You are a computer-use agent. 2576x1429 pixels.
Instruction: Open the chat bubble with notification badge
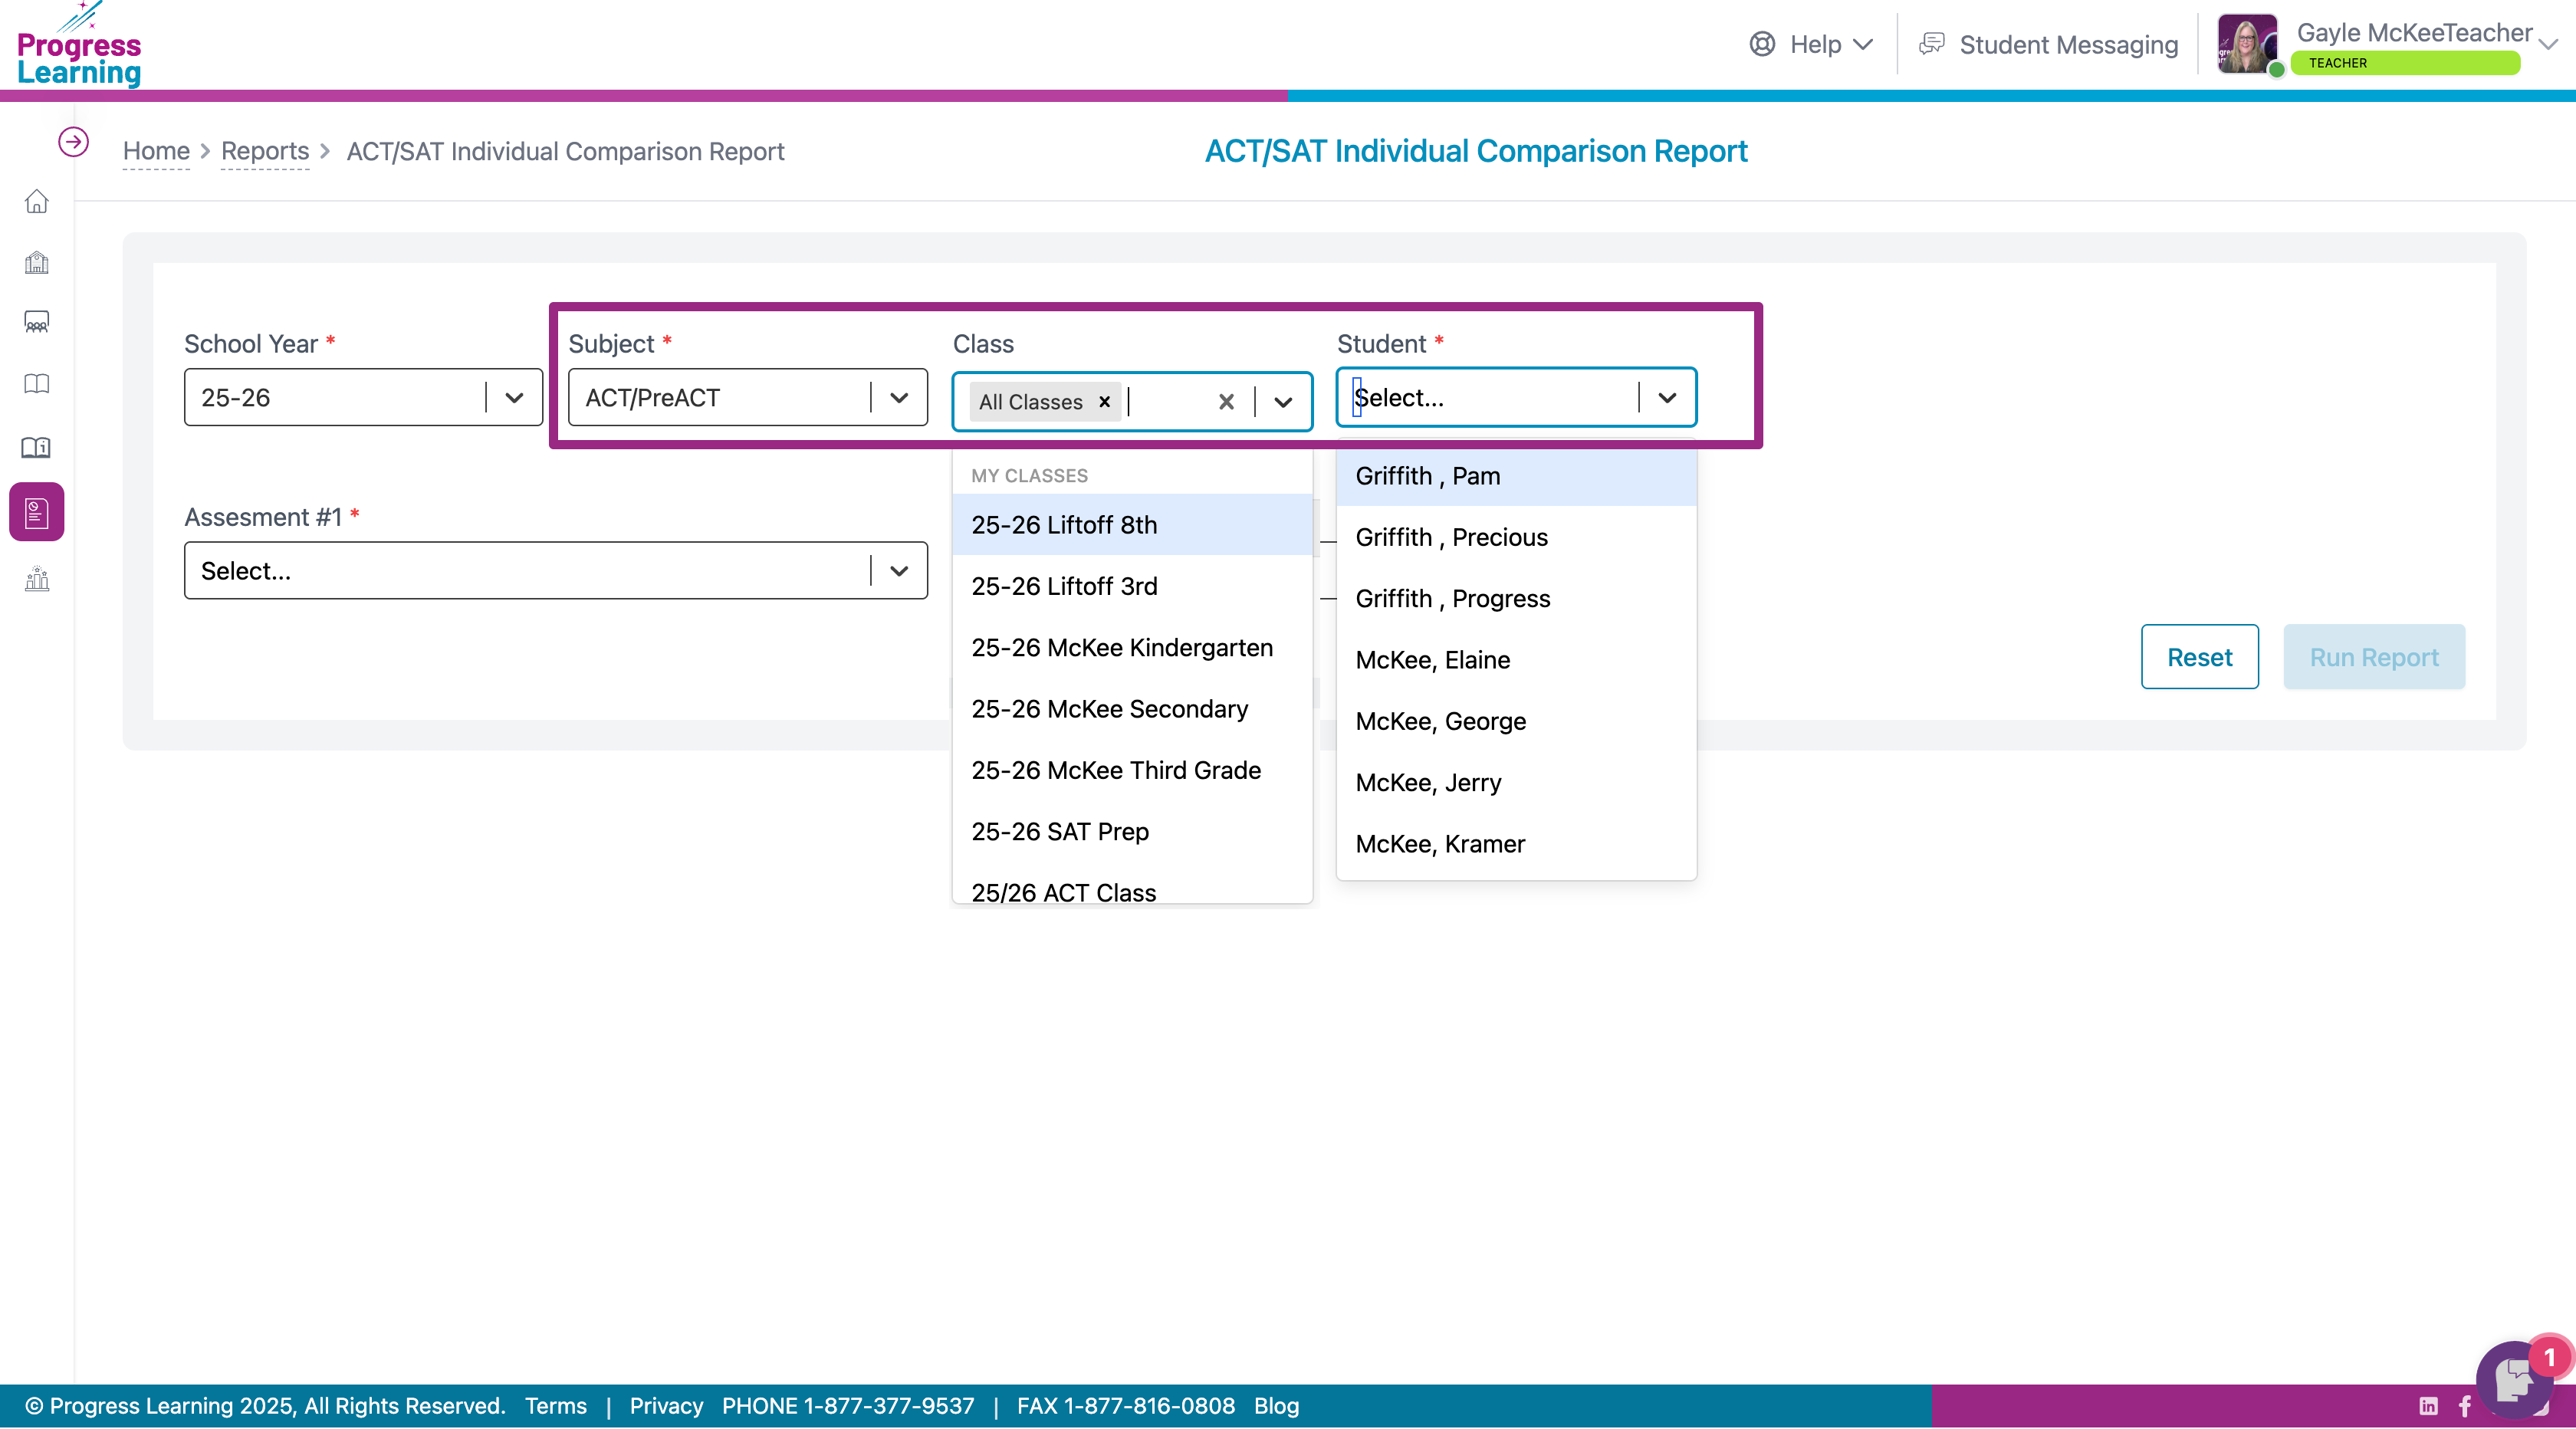(2514, 1380)
